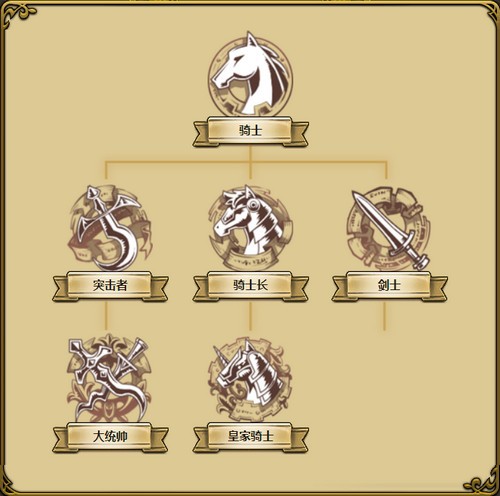Viewport: 500px width, 496px height.
Task: Click the unicorn 皇家骑士 emblem
Action: [250, 380]
